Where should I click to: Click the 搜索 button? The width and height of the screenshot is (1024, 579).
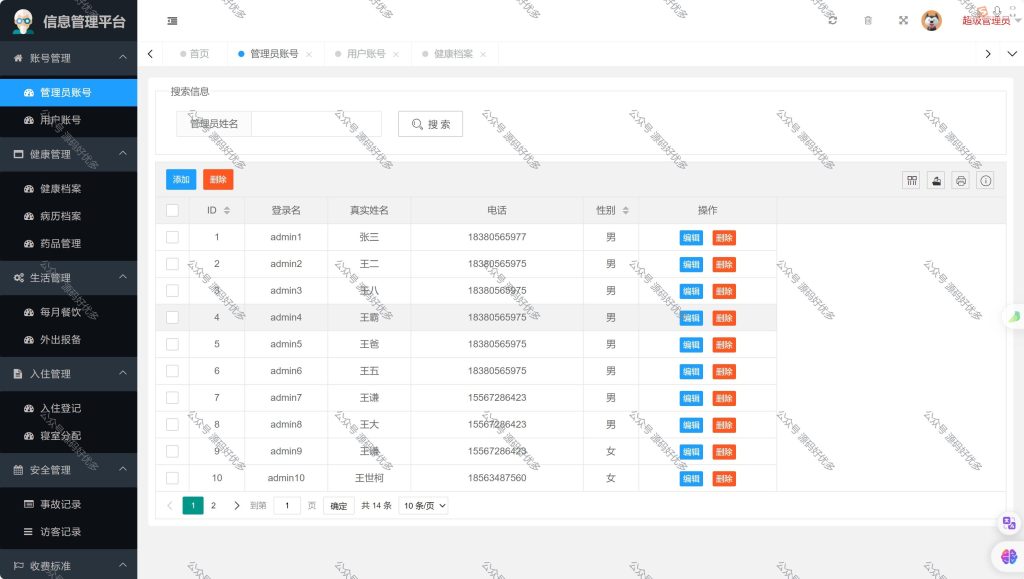tap(430, 124)
